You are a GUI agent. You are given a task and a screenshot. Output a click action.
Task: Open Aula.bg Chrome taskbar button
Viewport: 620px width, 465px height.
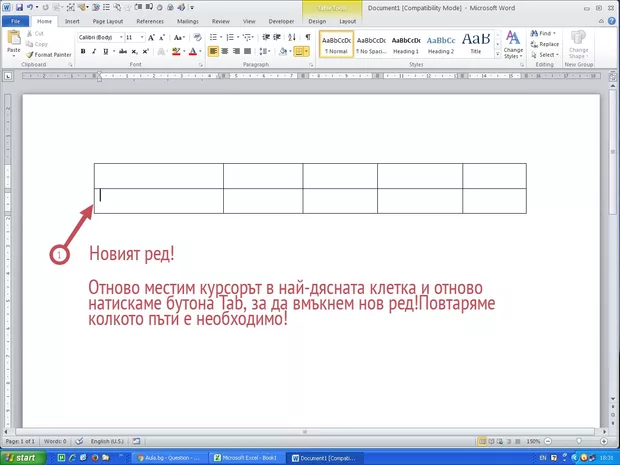point(168,458)
